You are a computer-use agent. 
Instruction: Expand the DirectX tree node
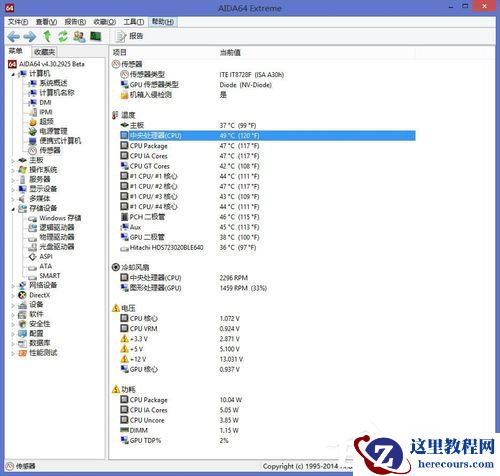pyautogui.click(x=13, y=295)
